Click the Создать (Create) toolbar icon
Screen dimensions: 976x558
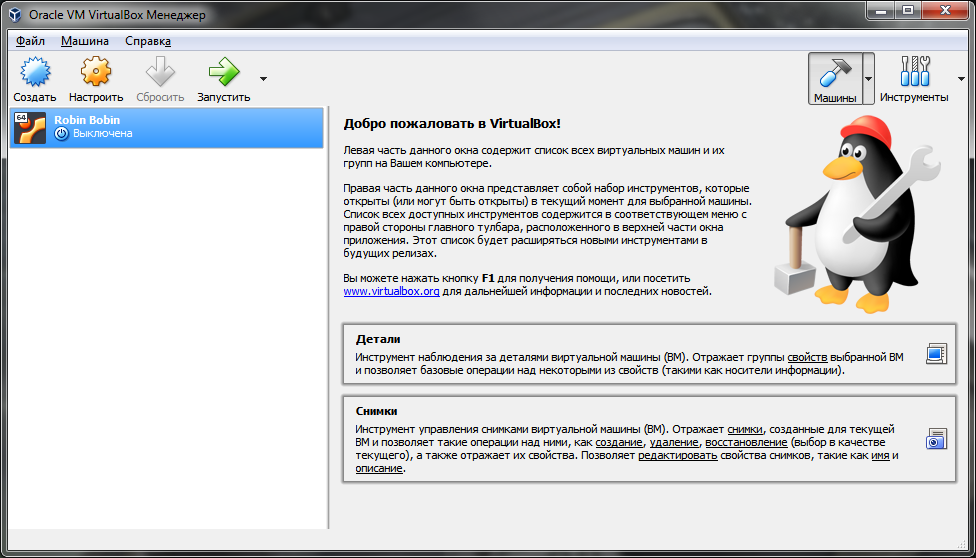(35, 71)
